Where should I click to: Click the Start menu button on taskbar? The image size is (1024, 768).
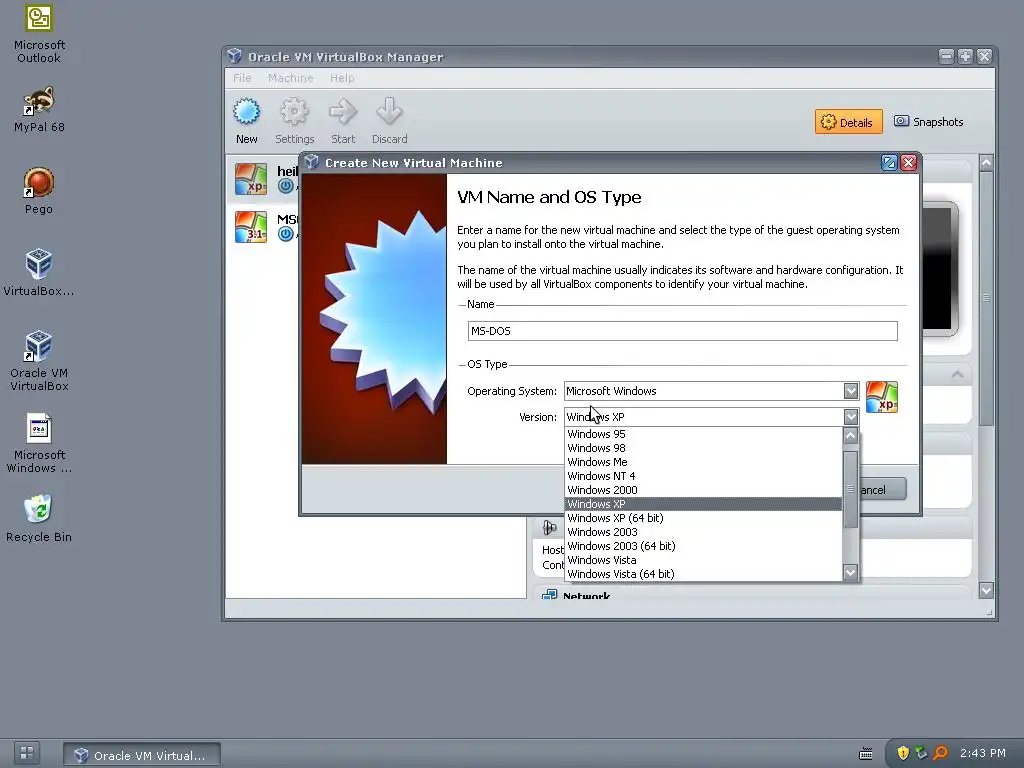[x=27, y=753]
